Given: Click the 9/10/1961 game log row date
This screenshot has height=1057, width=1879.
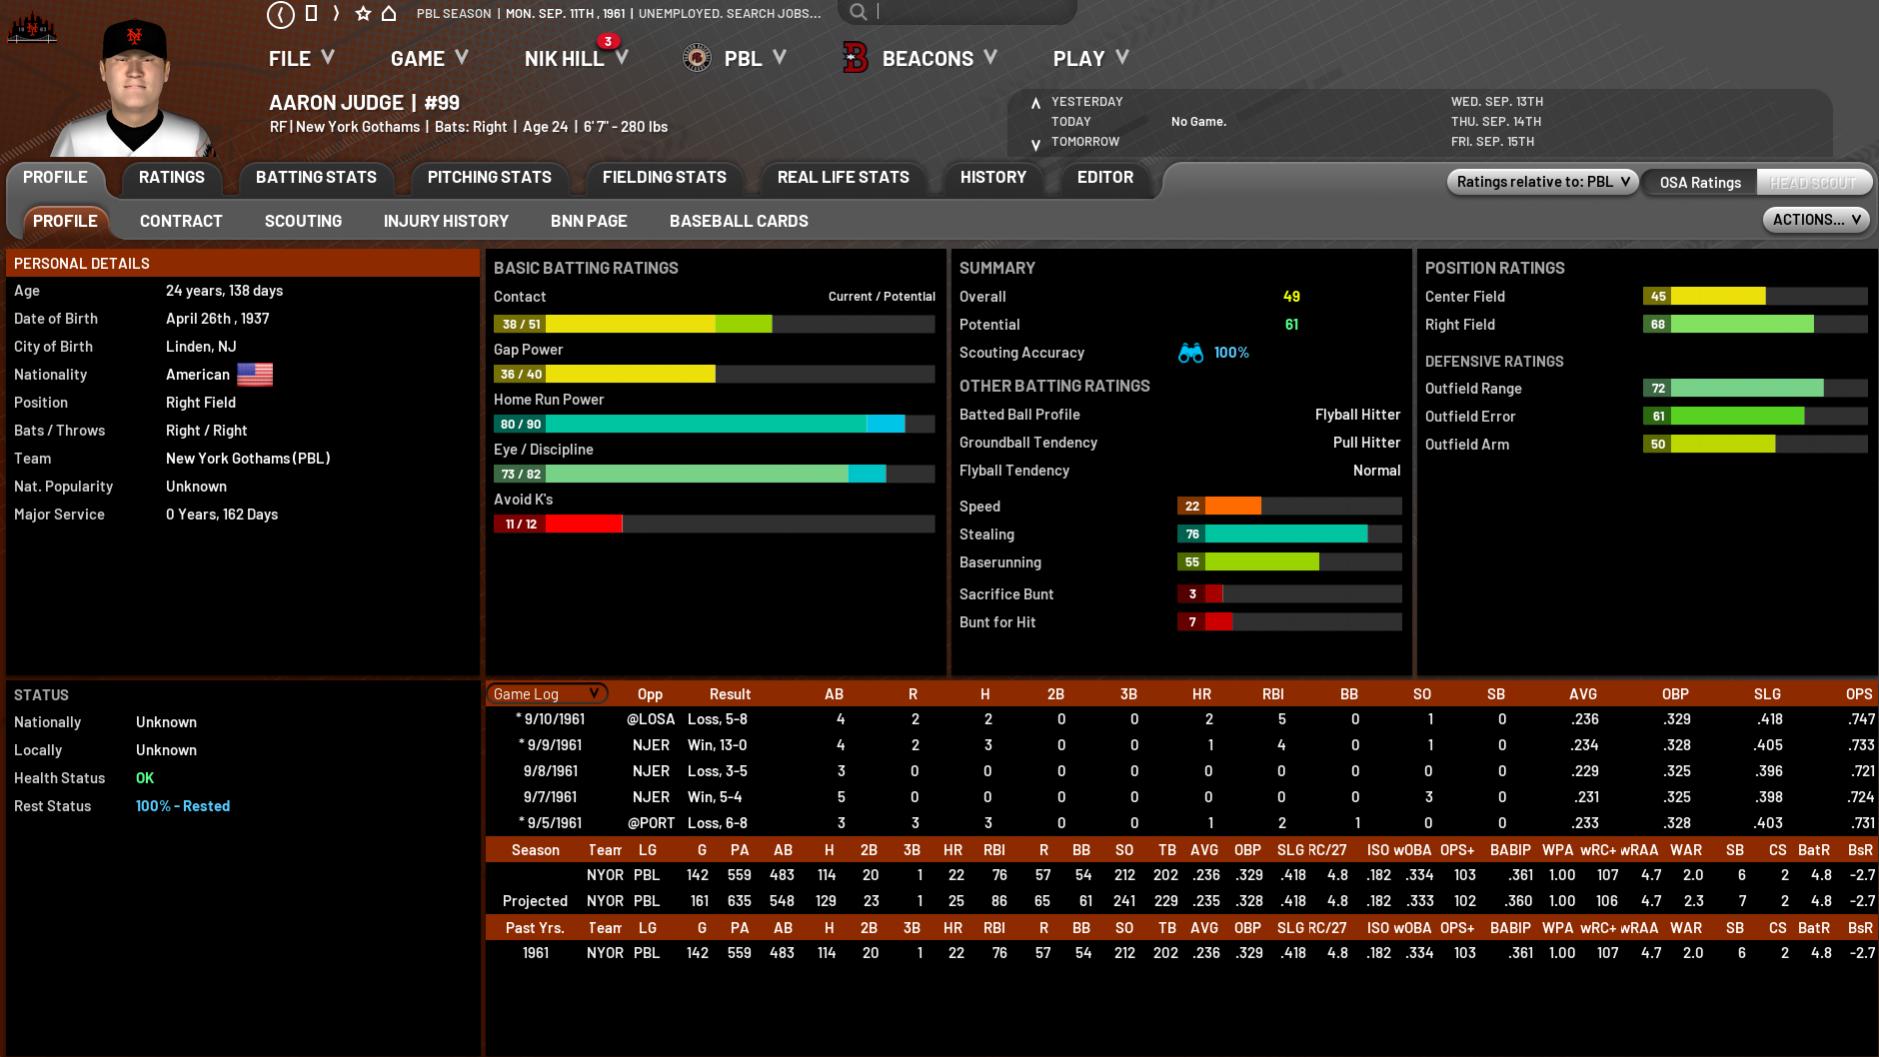Looking at the screenshot, I should [x=553, y=719].
